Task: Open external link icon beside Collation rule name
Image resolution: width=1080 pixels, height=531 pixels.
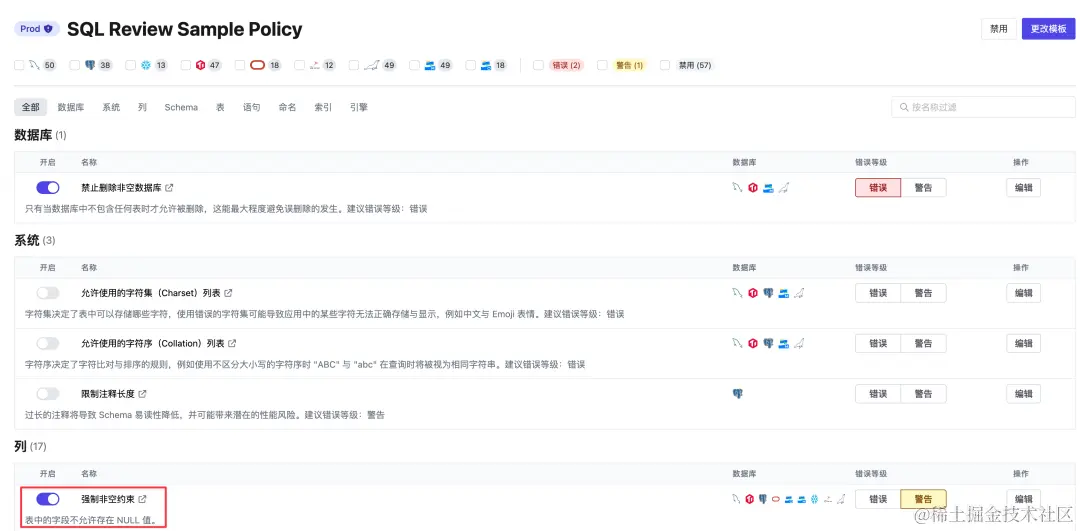Action: click(x=232, y=343)
